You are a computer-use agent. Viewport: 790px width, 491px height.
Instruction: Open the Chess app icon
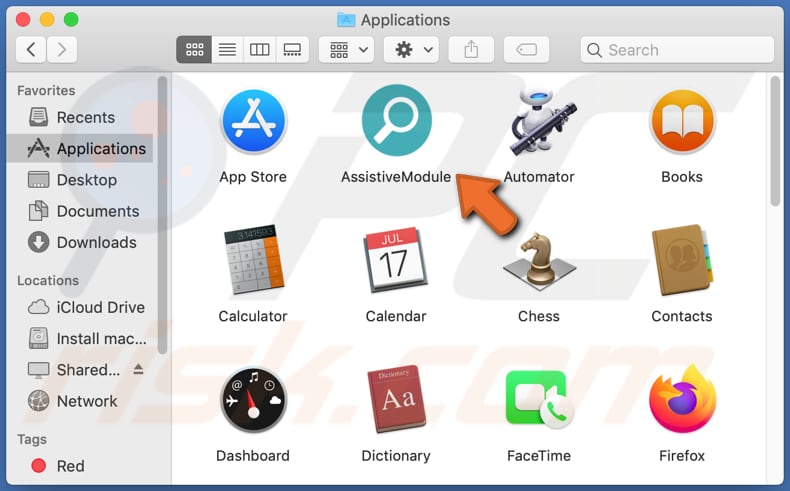coord(539,262)
